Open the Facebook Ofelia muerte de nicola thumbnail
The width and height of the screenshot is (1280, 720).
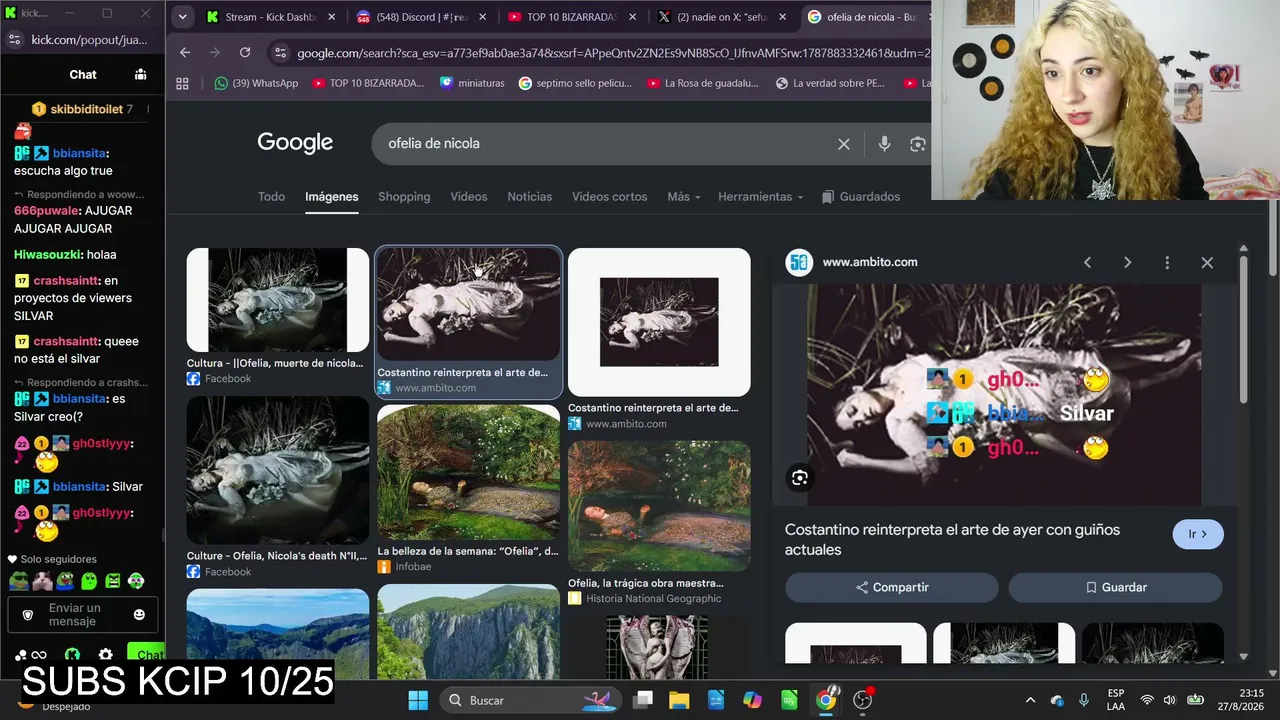pyautogui.click(x=278, y=301)
